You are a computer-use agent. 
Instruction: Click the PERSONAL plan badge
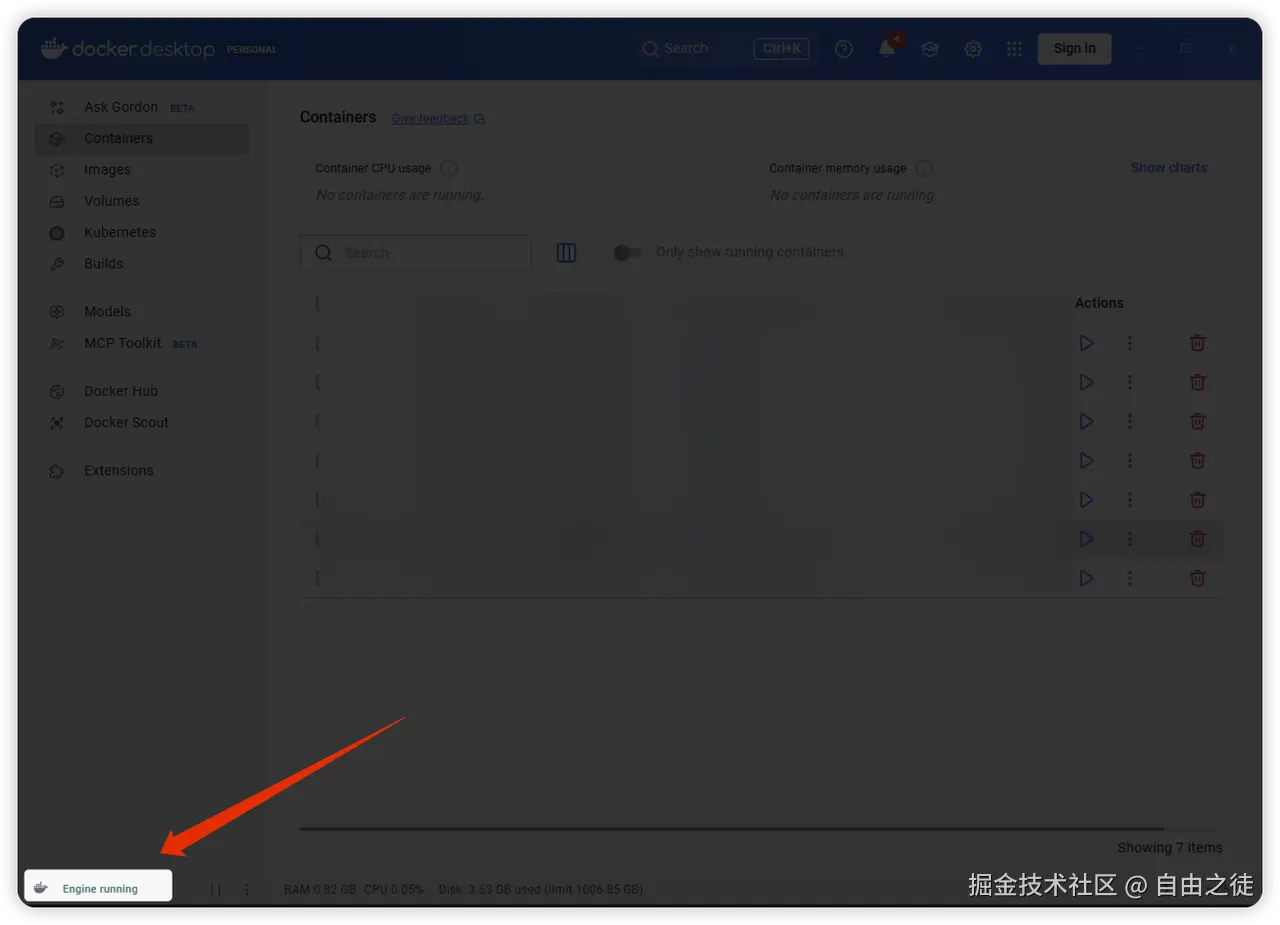tap(252, 50)
